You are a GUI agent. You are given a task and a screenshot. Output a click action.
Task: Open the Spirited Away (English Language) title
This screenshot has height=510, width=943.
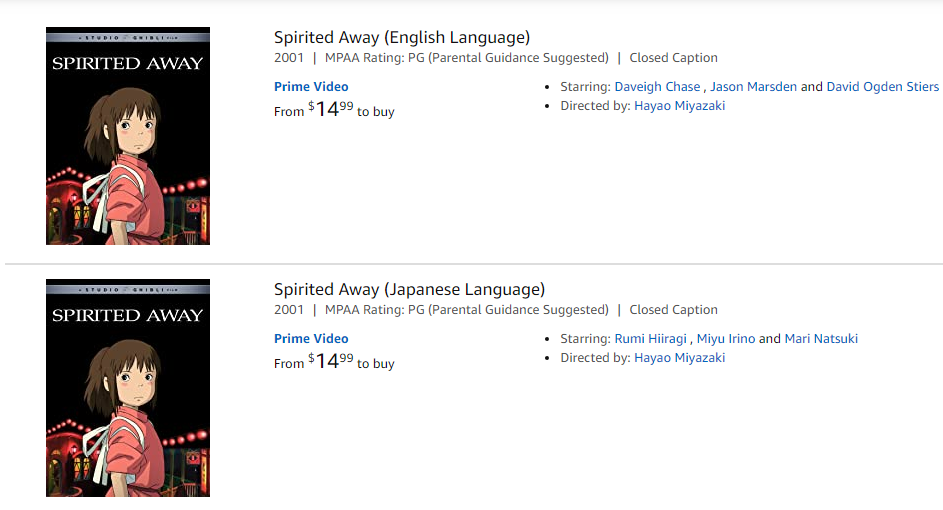[402, 37]
